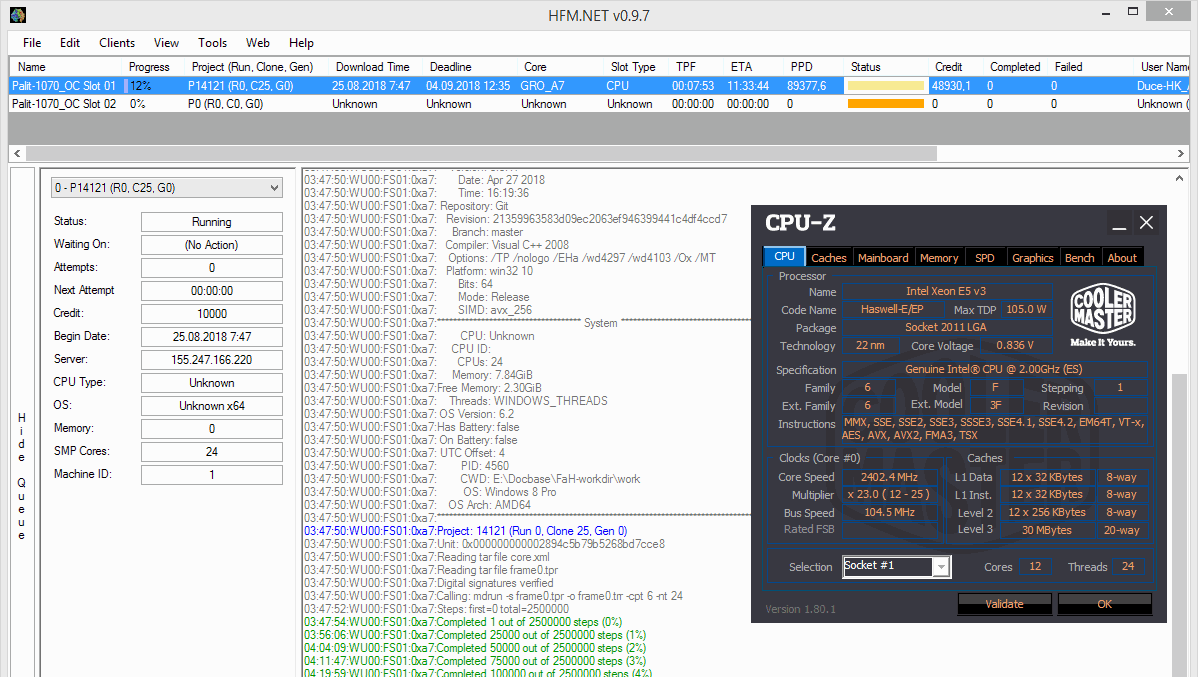Screen dimensions: 1198x677
Task: Click the horizontal scrollbar left arrow
Action: coord(17,154)
